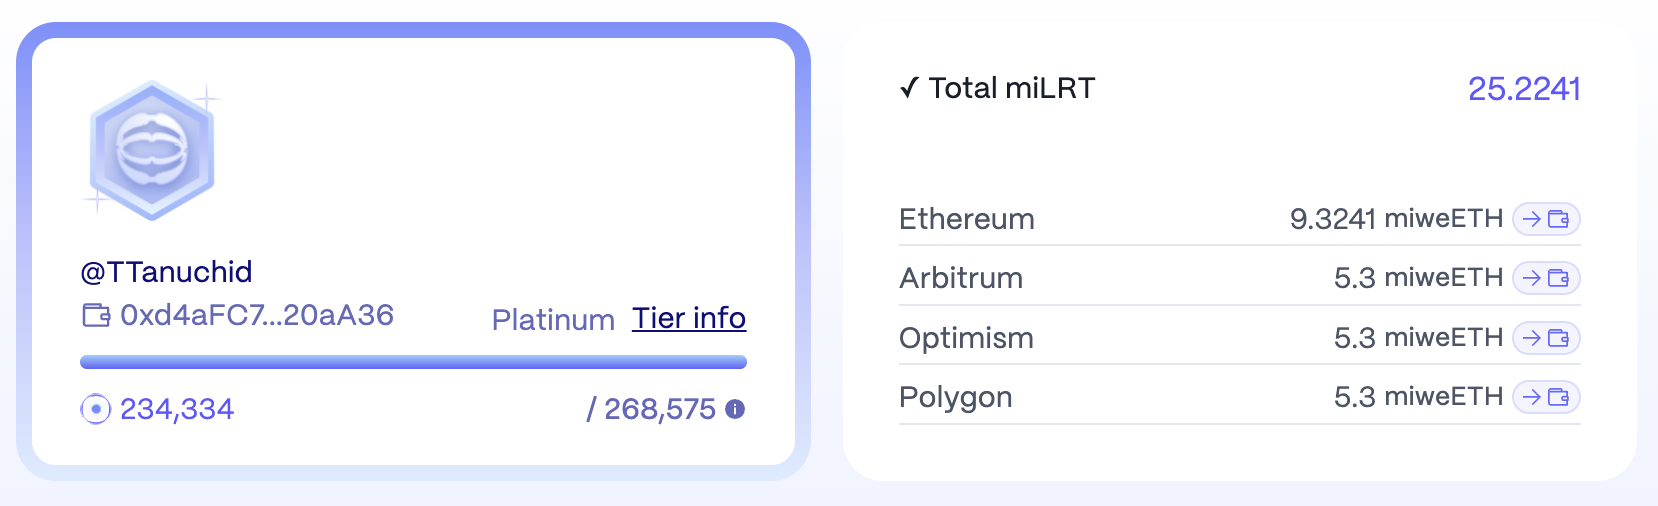Click the Platinum tier label
This screenshot has width=1658, height=506.
click(553, 320)
